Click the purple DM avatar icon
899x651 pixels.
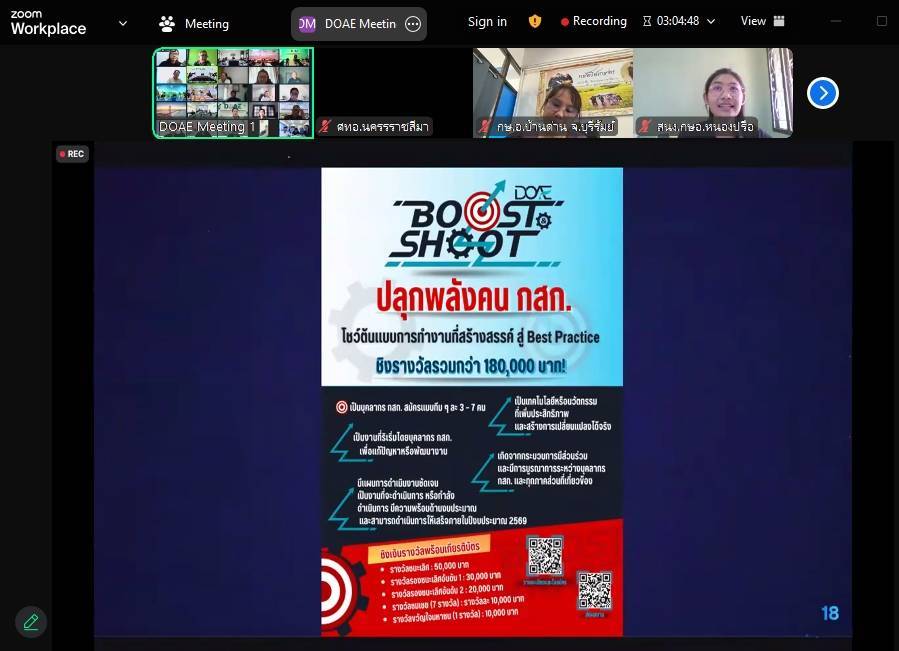pyautogui.click(x=307, y=24)
